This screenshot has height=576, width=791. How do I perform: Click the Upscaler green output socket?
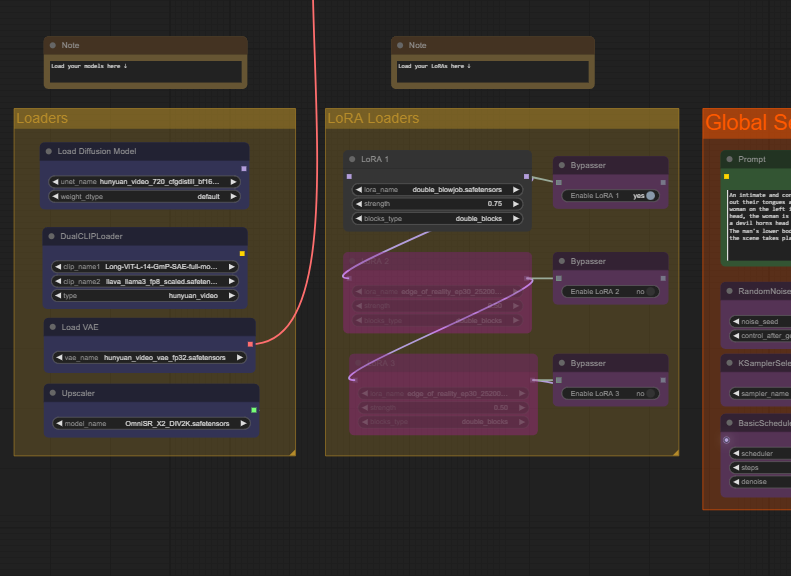(x=254, y=410)
